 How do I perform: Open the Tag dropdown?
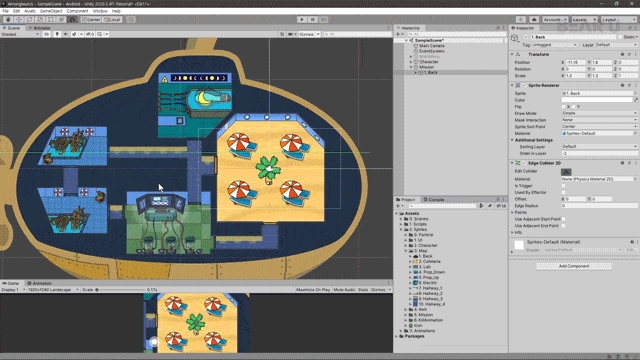tap(554, 45)
